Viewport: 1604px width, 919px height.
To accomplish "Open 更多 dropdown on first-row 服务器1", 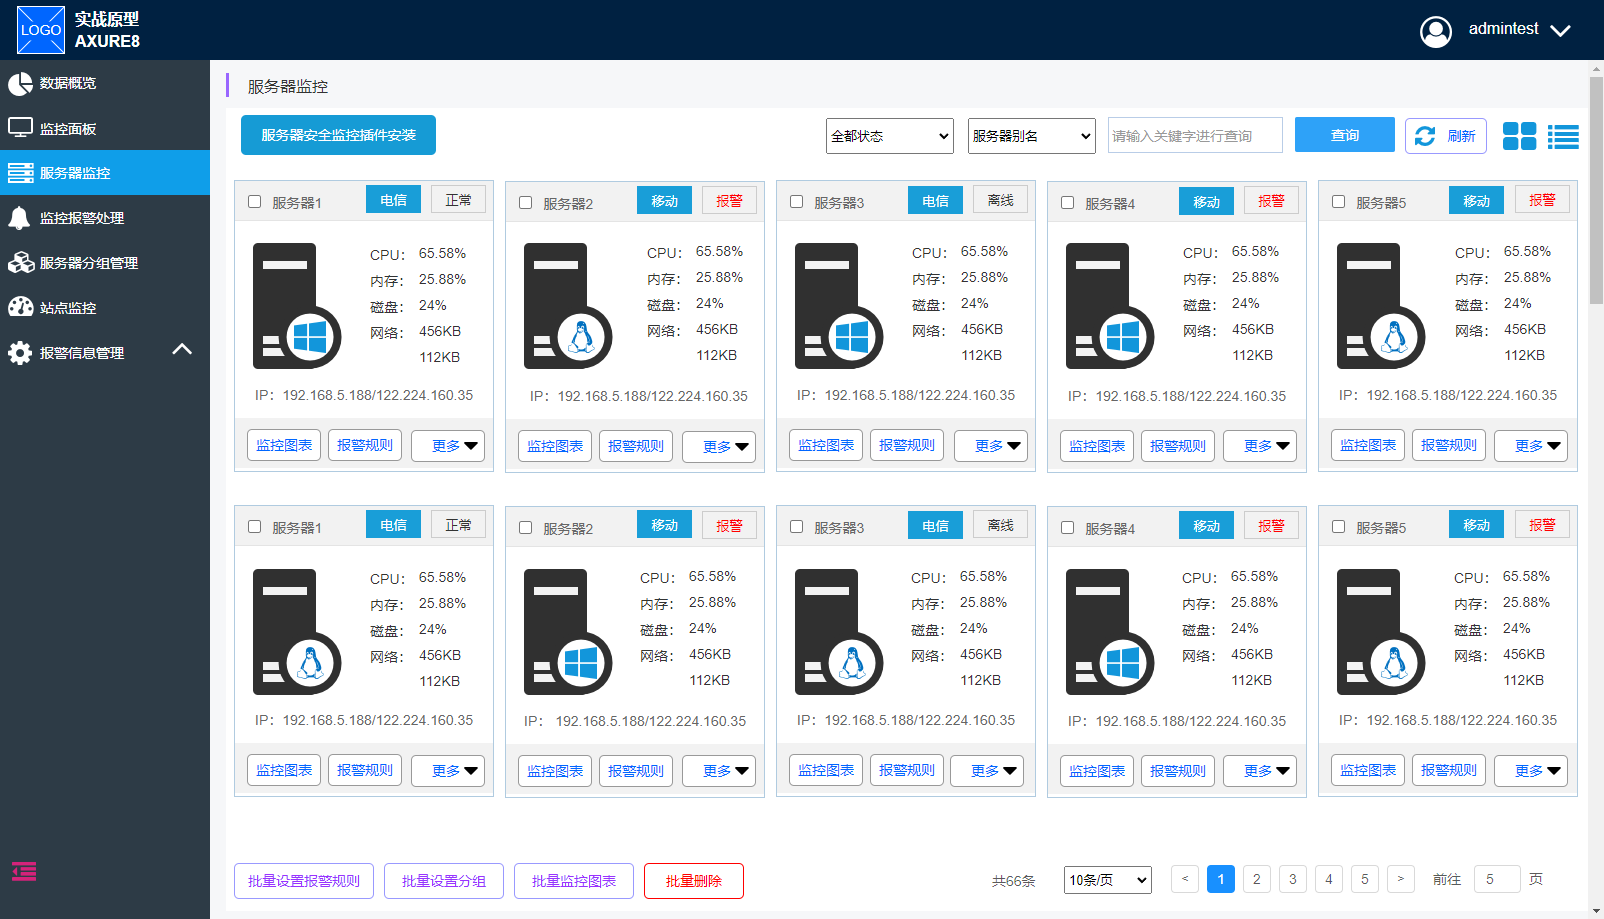I will coord(448,446).
